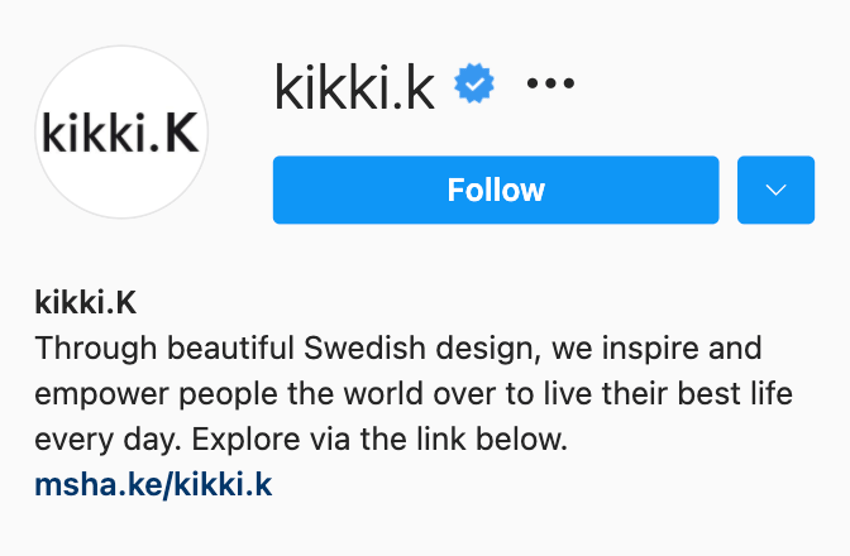Click the capital K in the avatar logo
Image resolution: width=850 pixels, height=556 pixels.
182,133
